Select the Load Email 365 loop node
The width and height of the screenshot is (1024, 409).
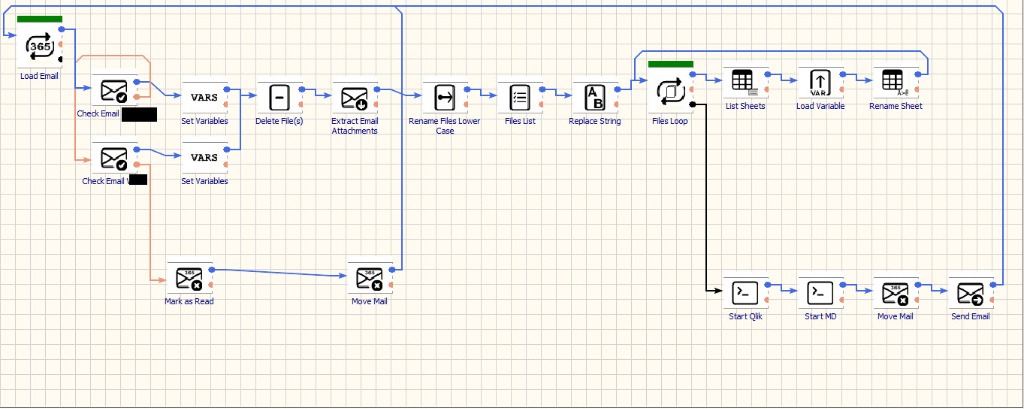point(39,46)
